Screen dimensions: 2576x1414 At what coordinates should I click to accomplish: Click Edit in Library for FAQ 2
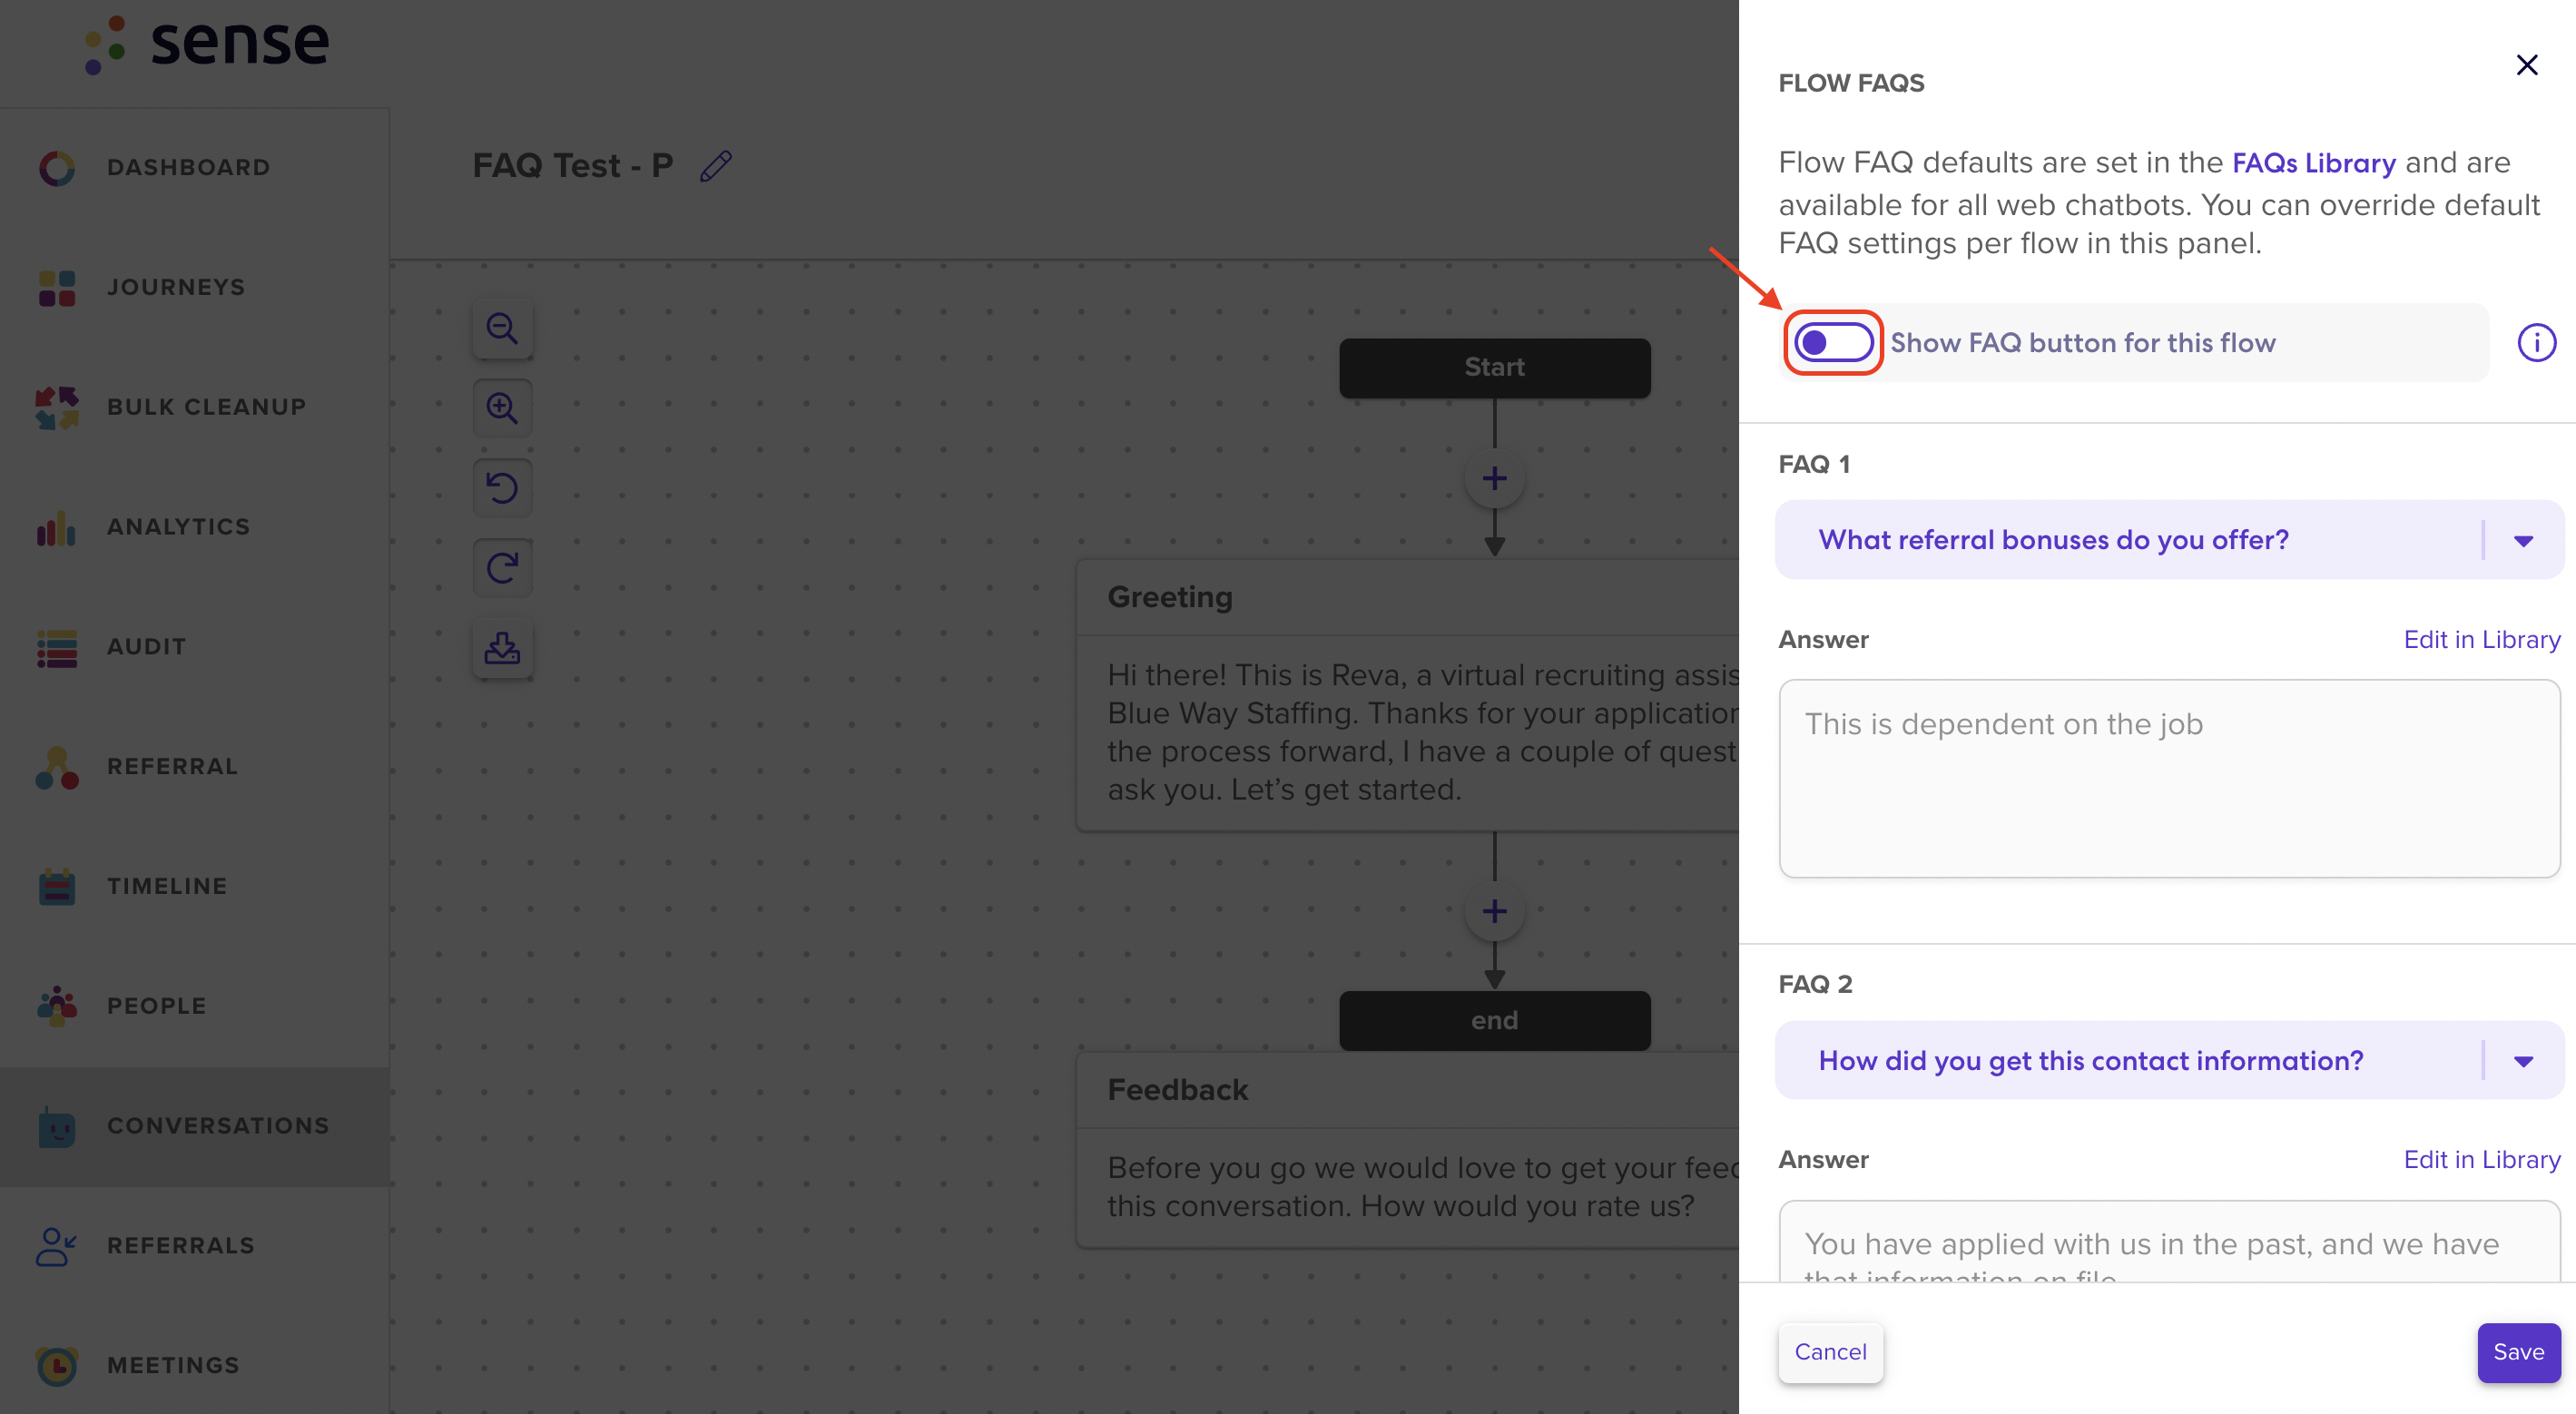[2481, 1160]
